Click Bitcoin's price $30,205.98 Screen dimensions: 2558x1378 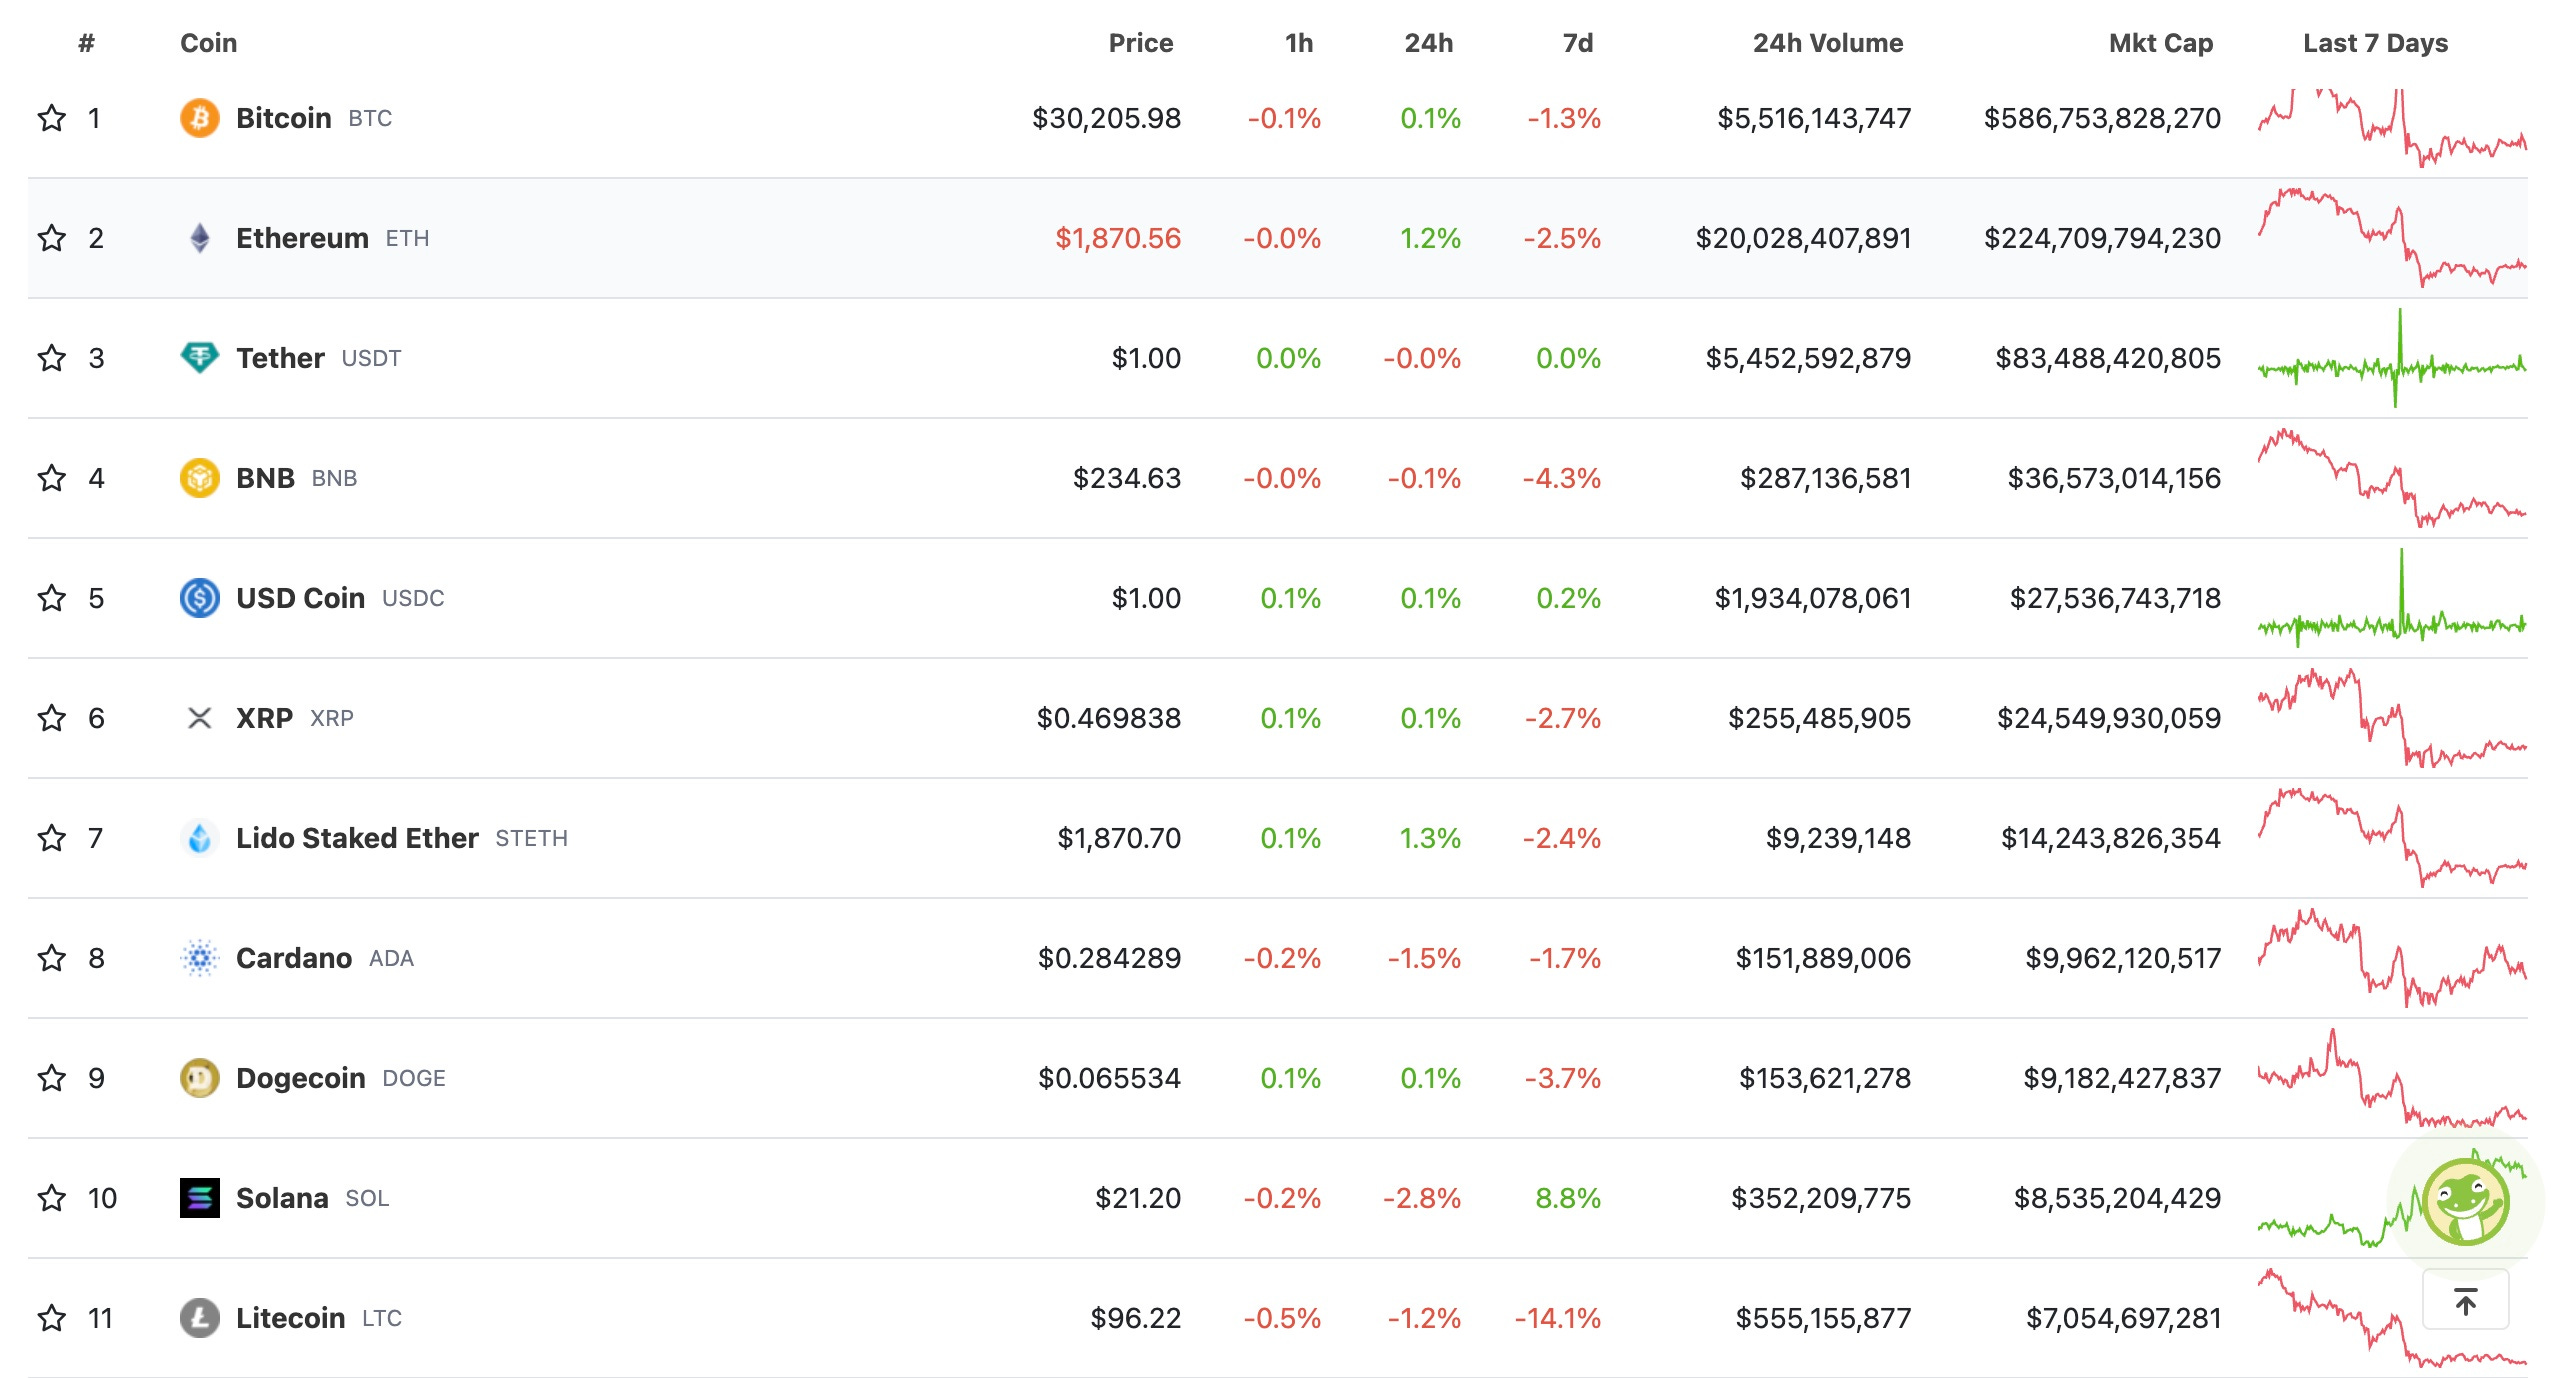[x=1106, y=118]
